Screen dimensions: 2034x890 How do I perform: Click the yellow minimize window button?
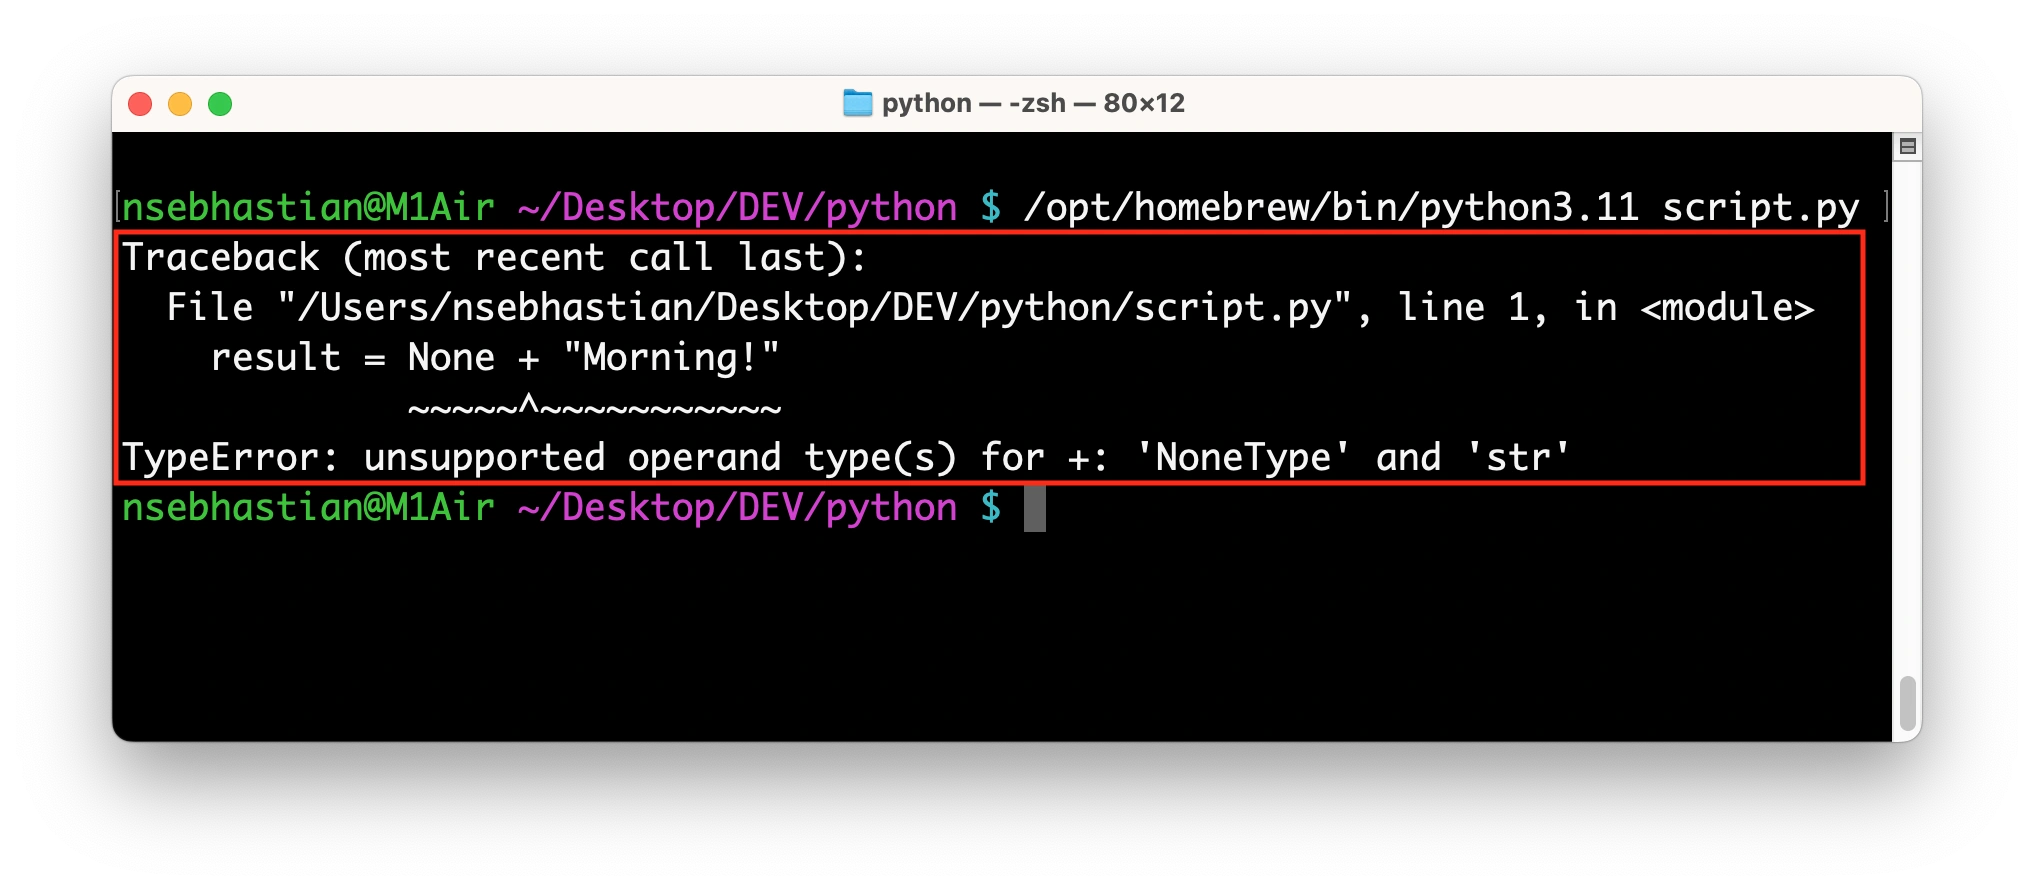click(x=180, y=104)
